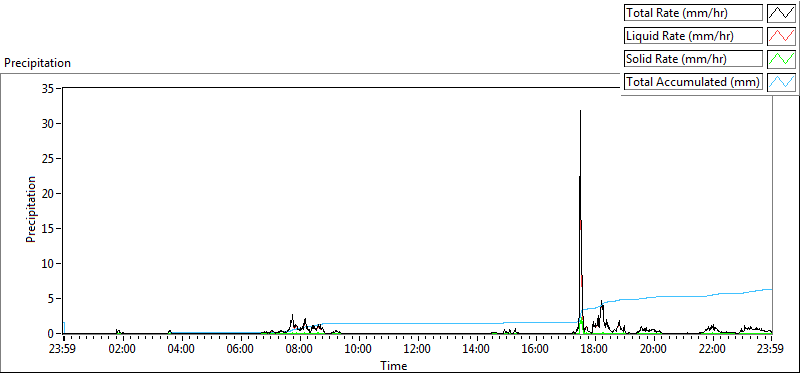Screen dimensions: 800x373
Task: Click the Solid Rate green line icon
Action: tap(781, 59)
